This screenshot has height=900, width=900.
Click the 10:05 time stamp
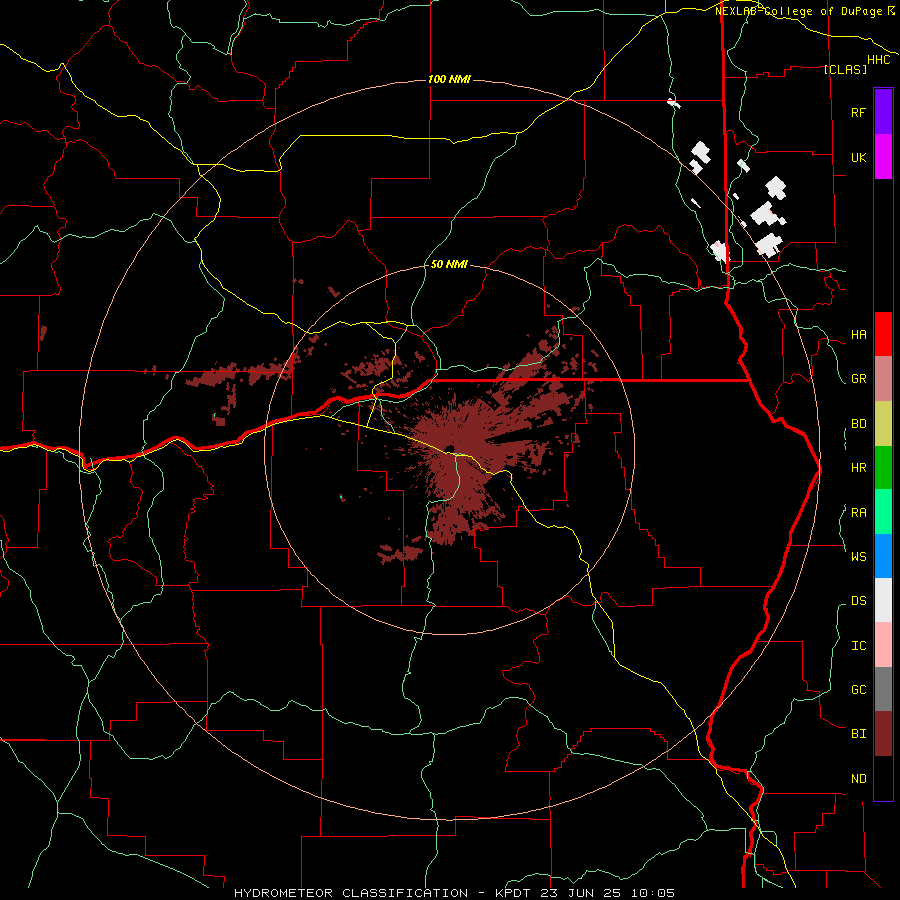[x=653, y=893]
